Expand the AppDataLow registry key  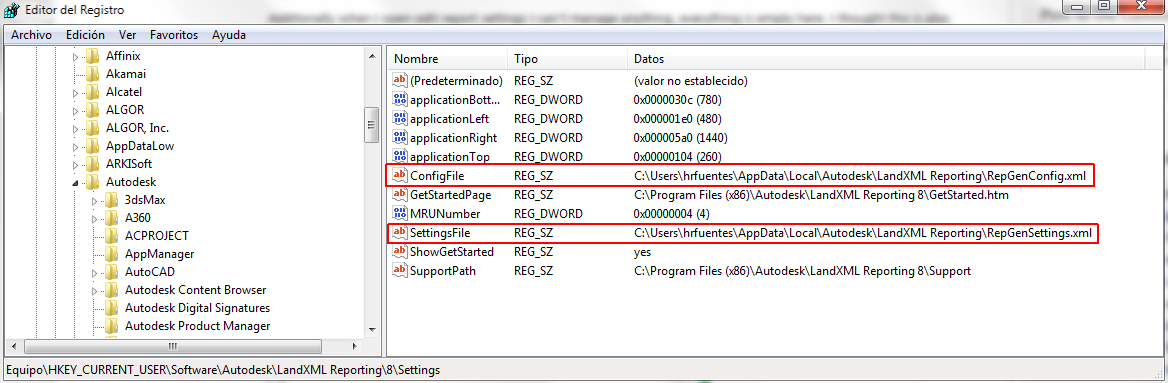(x=75, y=146)
